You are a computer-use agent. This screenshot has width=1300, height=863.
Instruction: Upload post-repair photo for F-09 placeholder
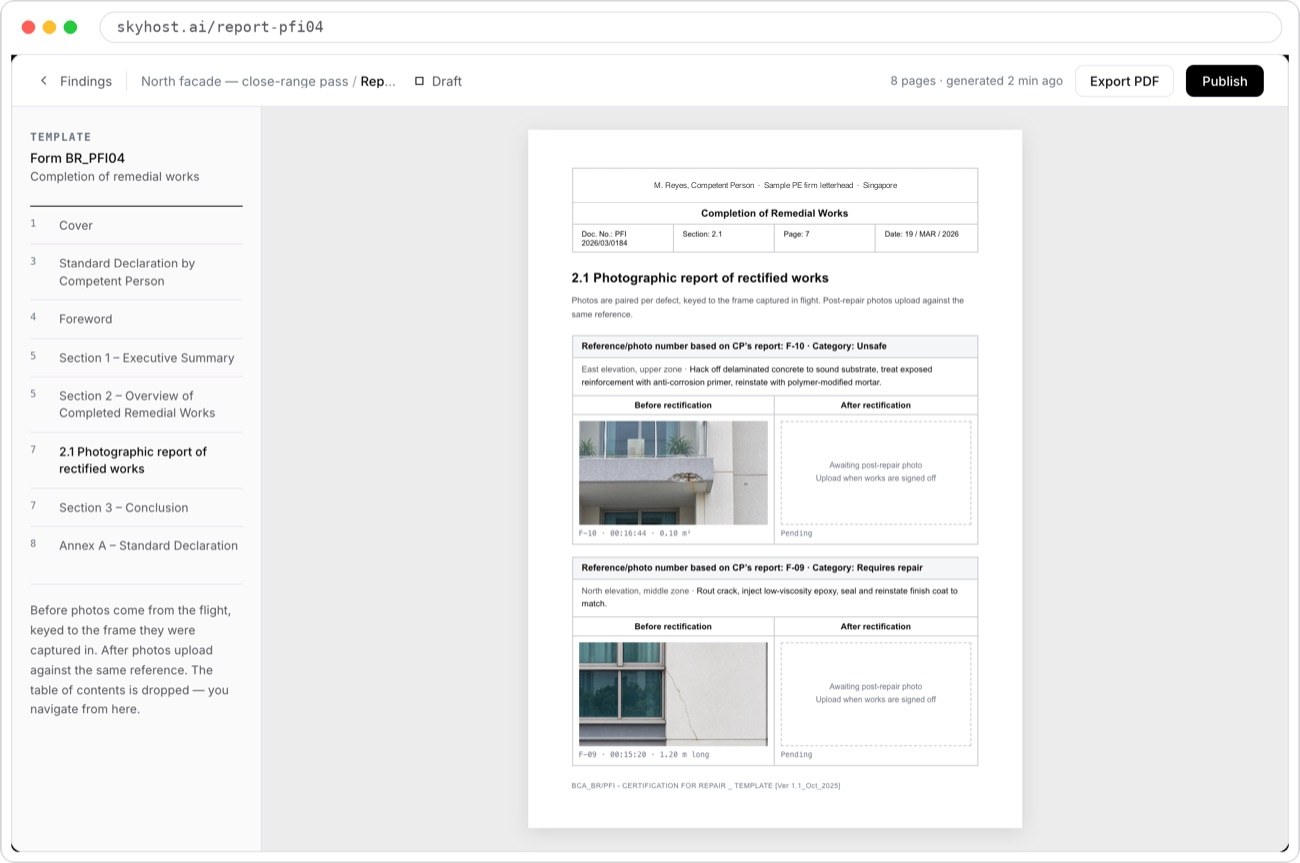876,694
